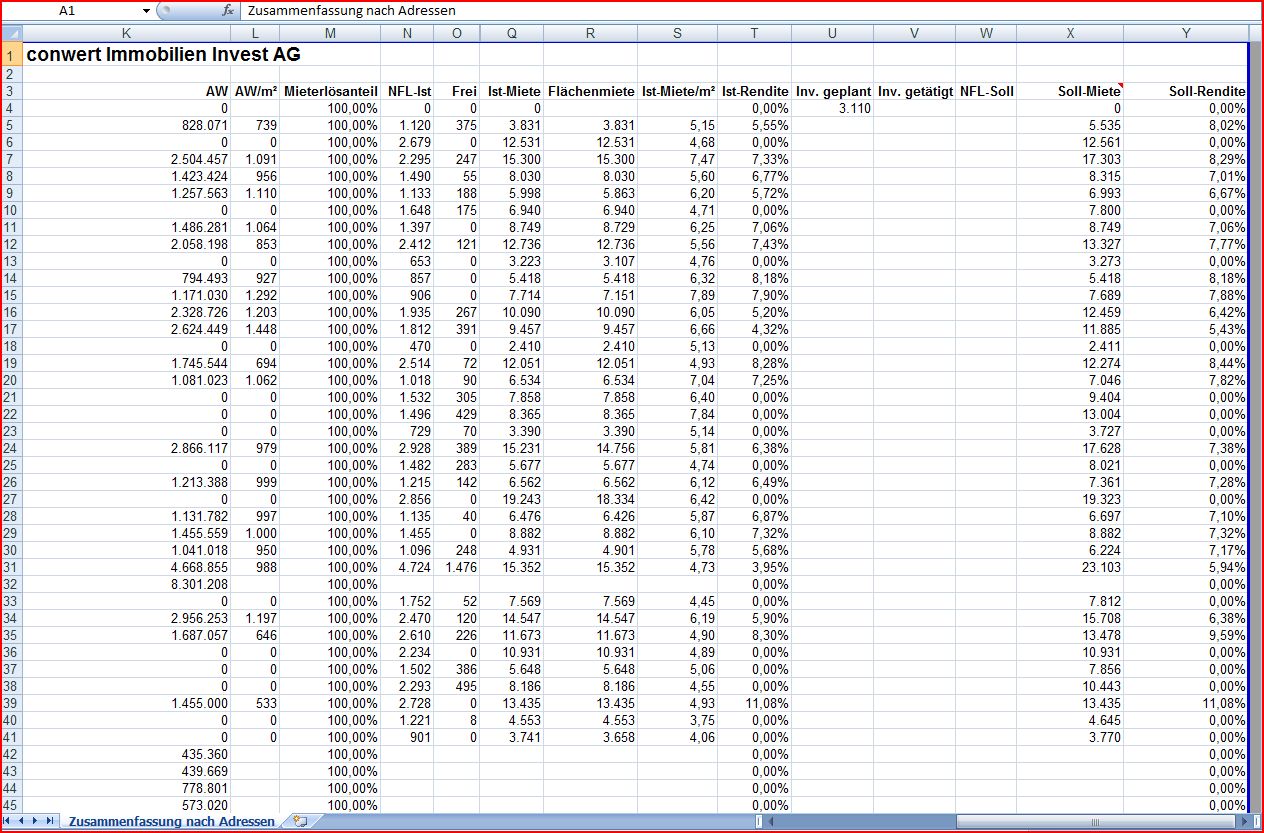Click the next sheet navigation arrow

(36, 821)
